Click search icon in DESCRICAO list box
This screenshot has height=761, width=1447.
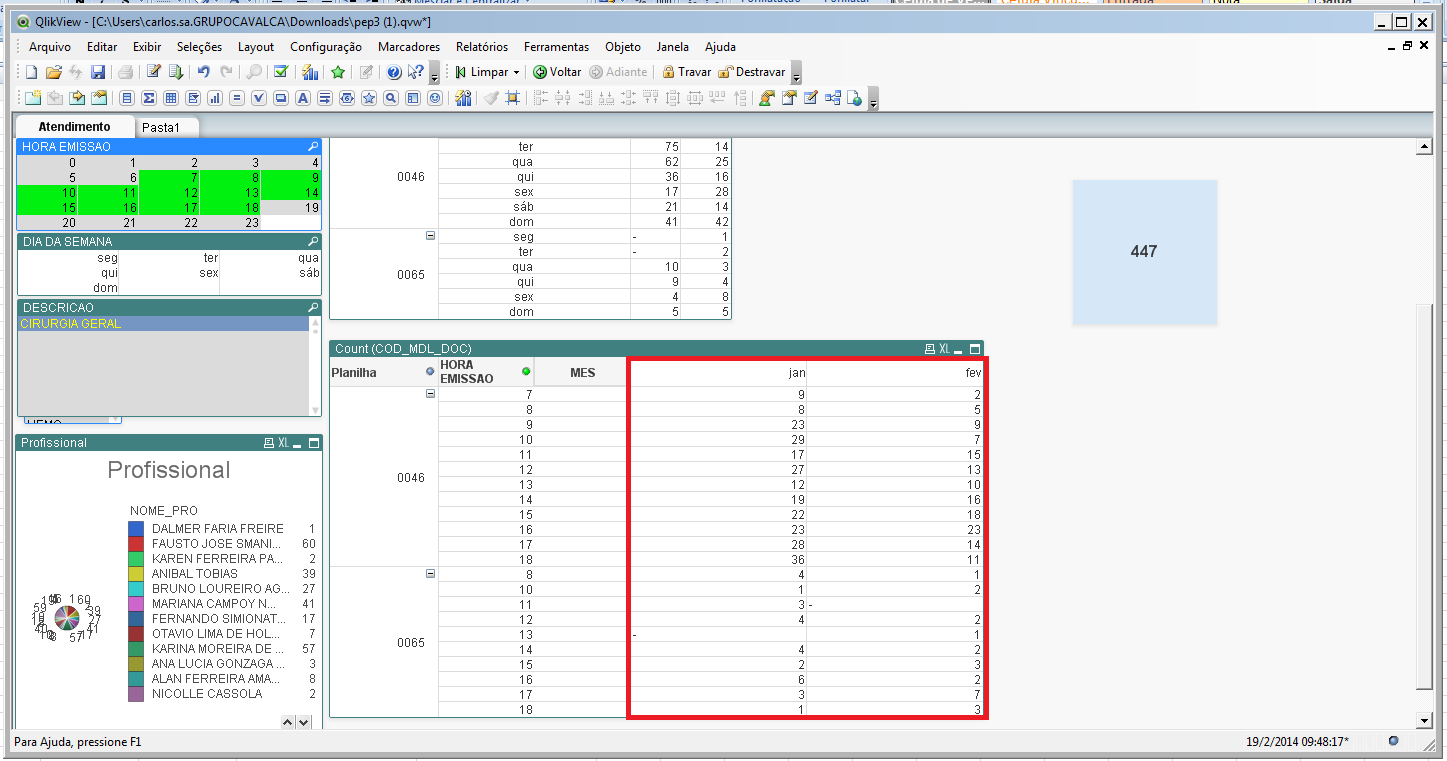pyautogui.click(x=313, y=307)
